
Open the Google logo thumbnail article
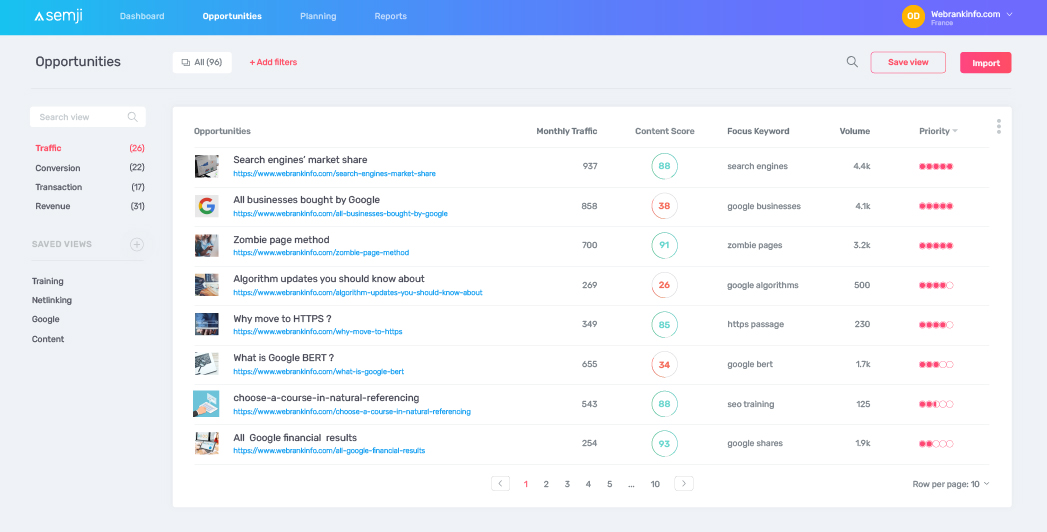[x=206, y=206]
